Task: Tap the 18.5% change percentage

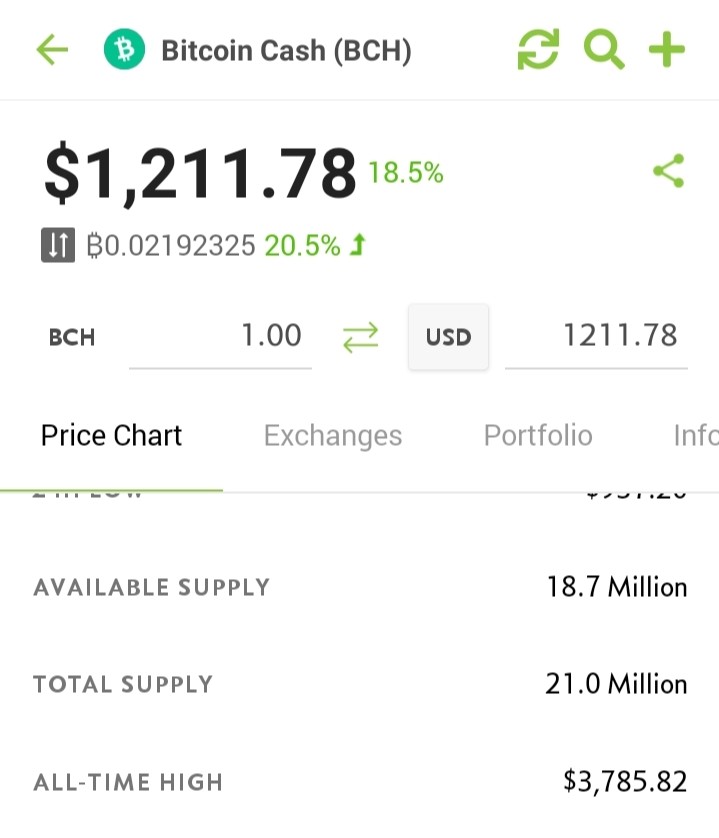Action: pyautogui.click(x=406, y=173)
